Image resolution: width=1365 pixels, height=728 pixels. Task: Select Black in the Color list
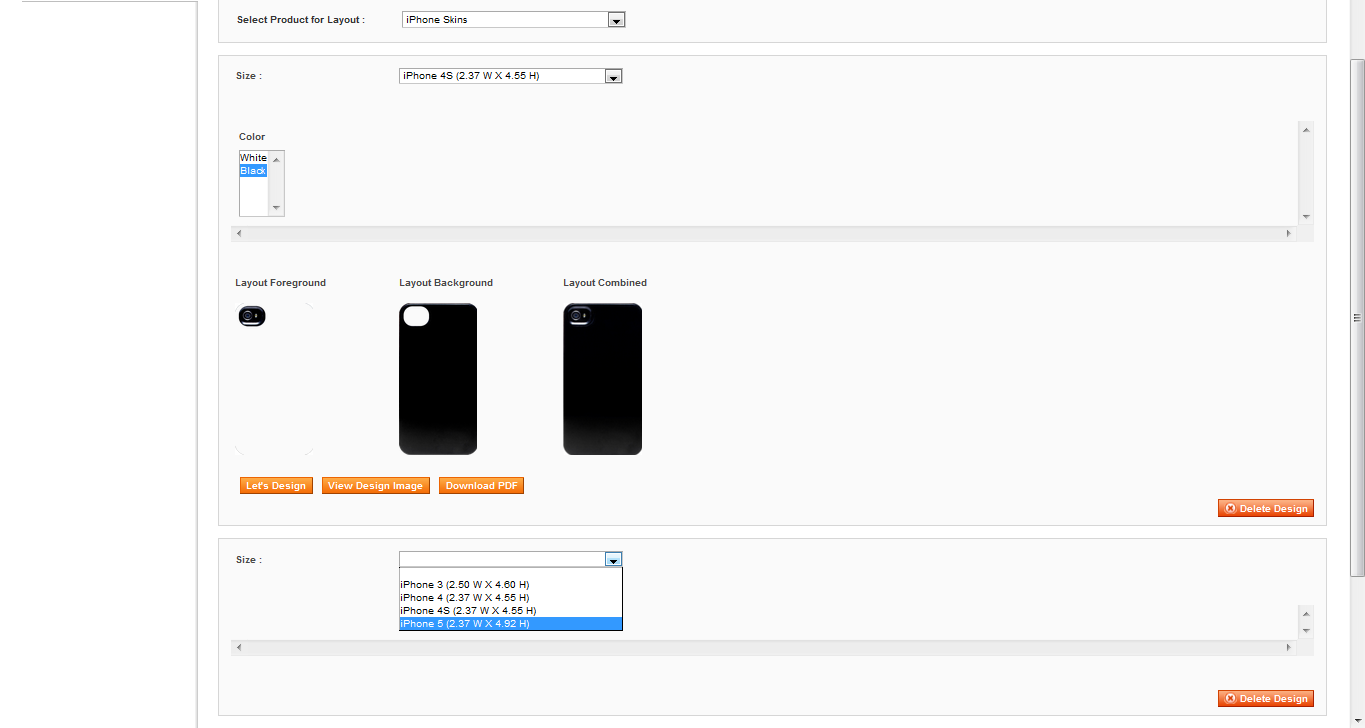tap(254, 171)
